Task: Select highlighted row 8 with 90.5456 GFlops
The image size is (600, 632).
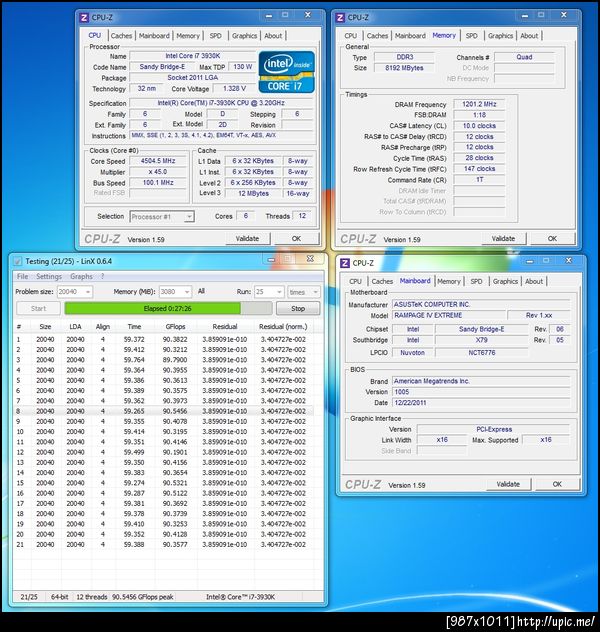Action: pos(163,411)
